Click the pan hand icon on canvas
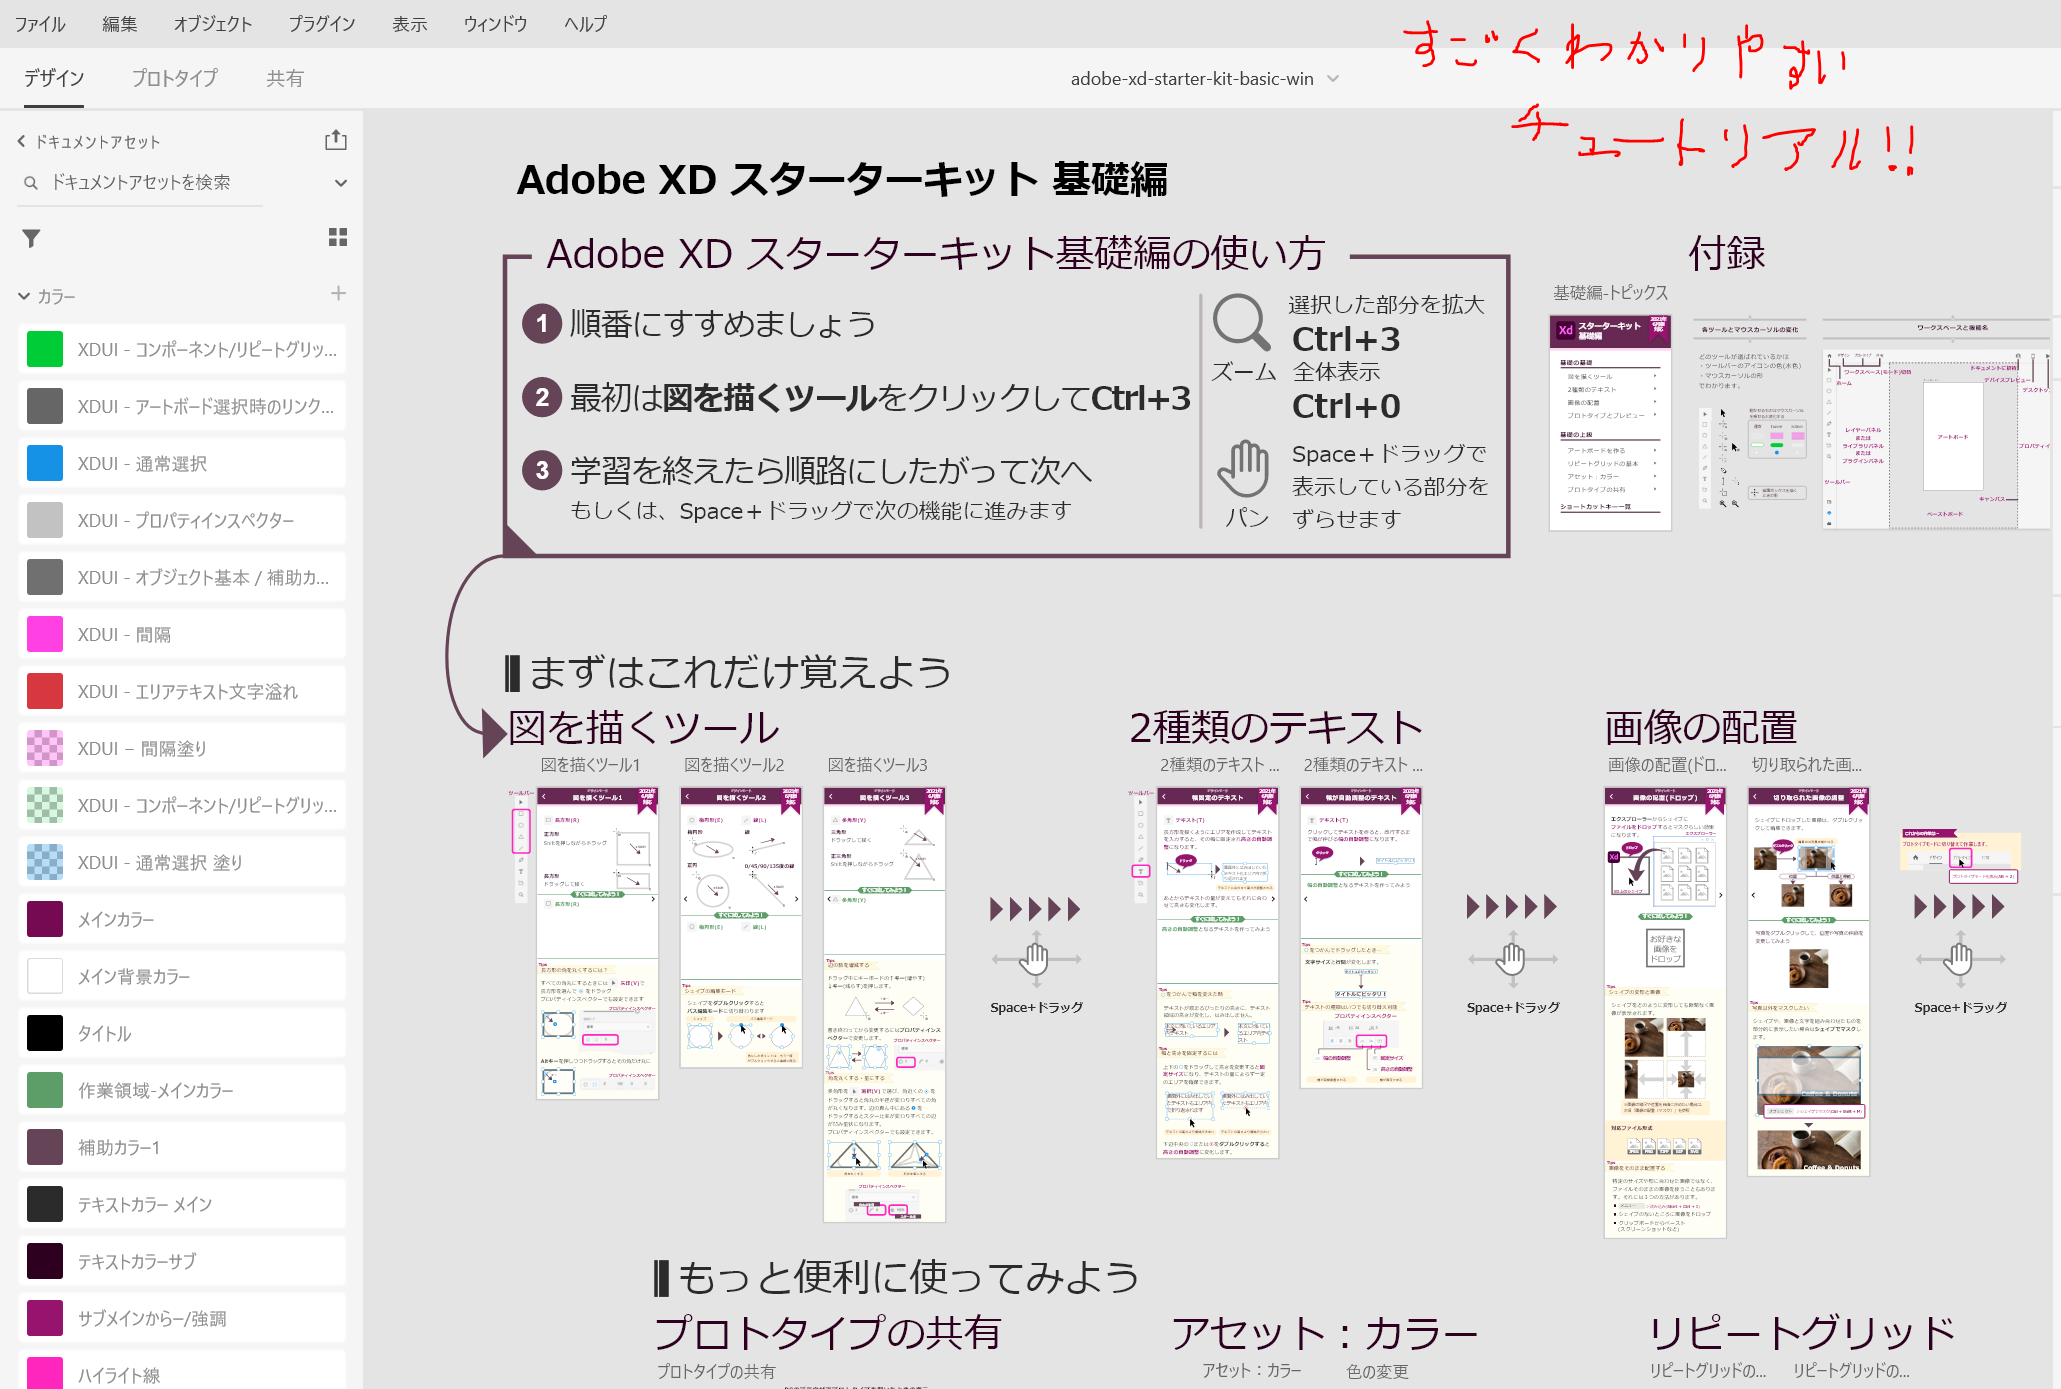This screenshot has height=1389, width=2061. pyautogui.click(x=1243, y=467)
